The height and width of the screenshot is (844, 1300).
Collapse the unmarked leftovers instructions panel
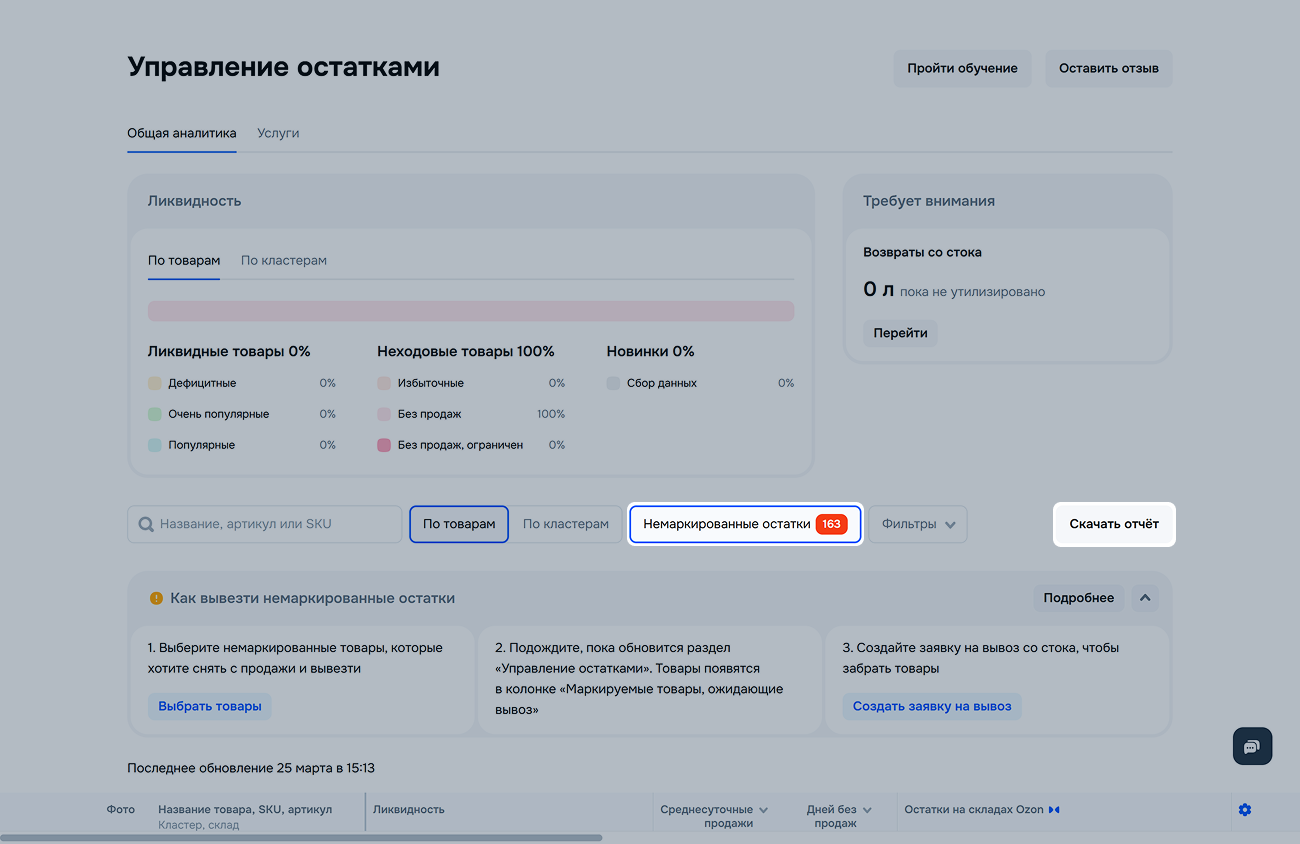(x=1146, y=598)
